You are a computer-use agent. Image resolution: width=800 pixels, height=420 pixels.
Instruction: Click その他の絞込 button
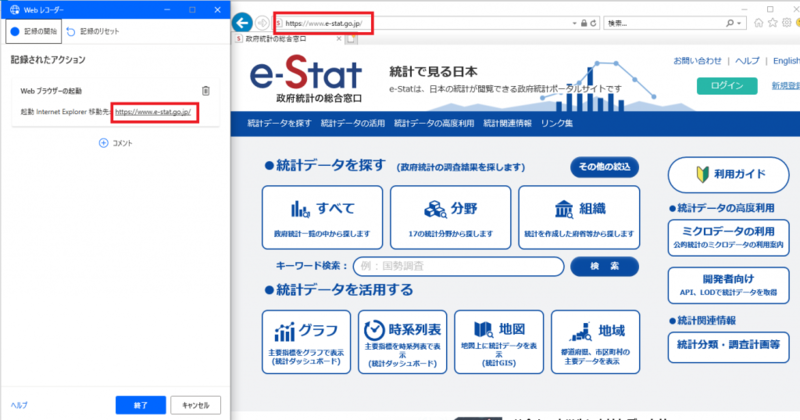(605, 167)
